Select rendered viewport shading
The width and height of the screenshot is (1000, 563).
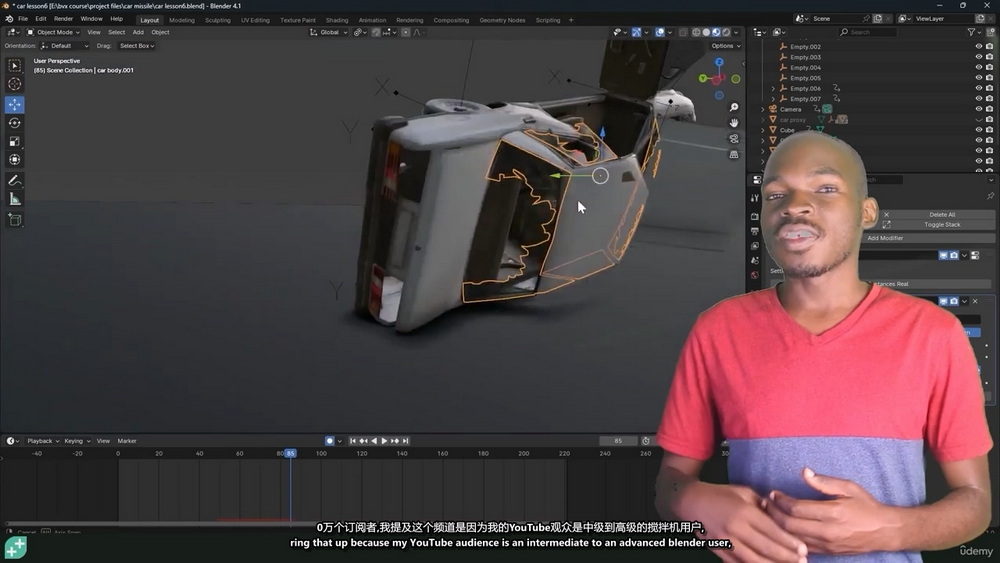(x=726, y=32)
